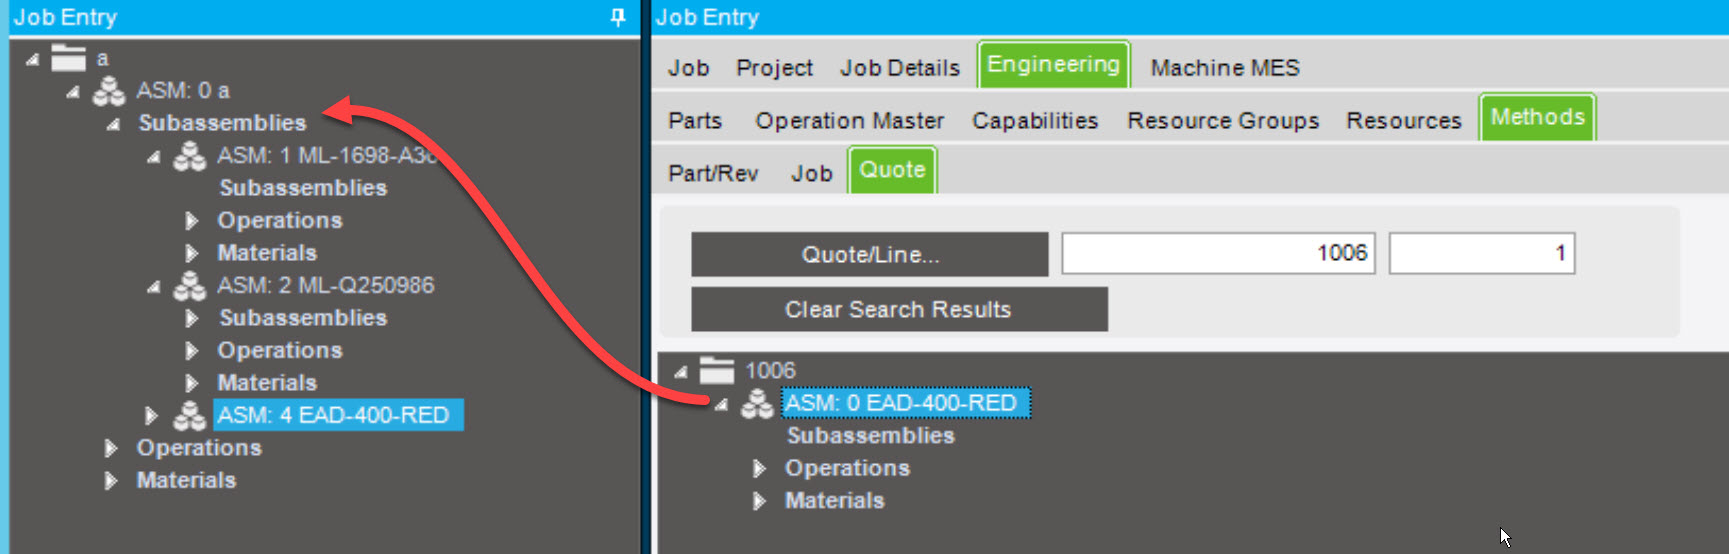The image size is (1729, 554).
Task: Click the Quote/Line... button
Action: [870, 254]
